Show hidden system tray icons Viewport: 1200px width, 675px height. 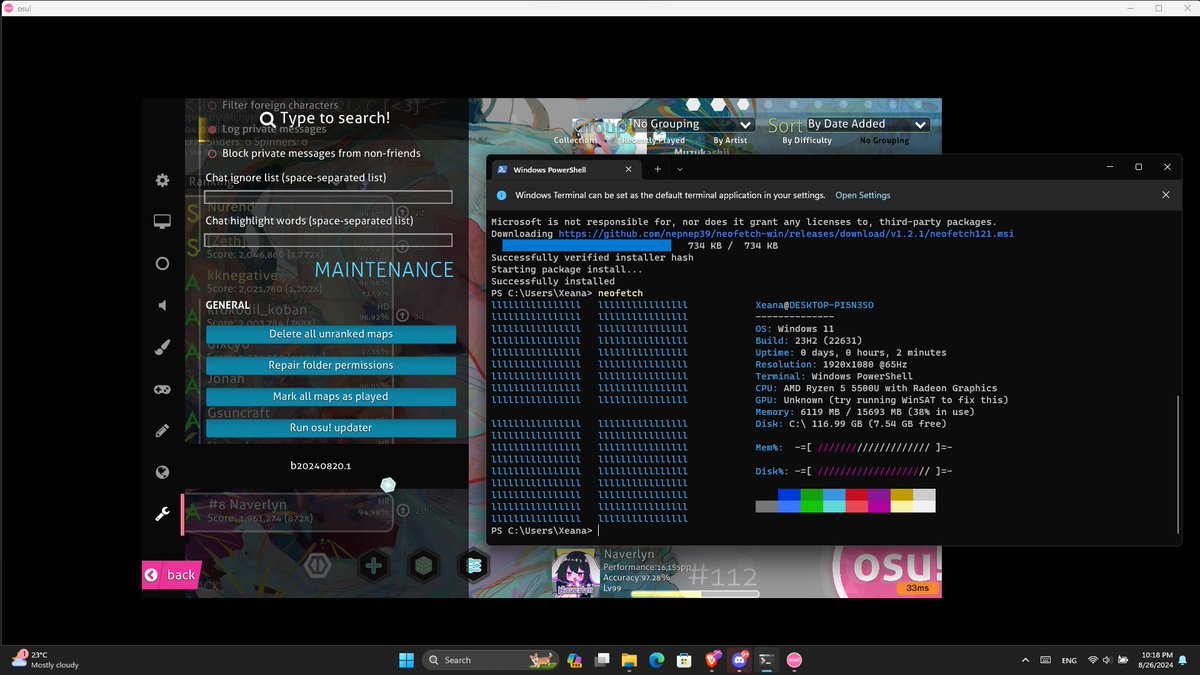click(x=1025, y=660)
